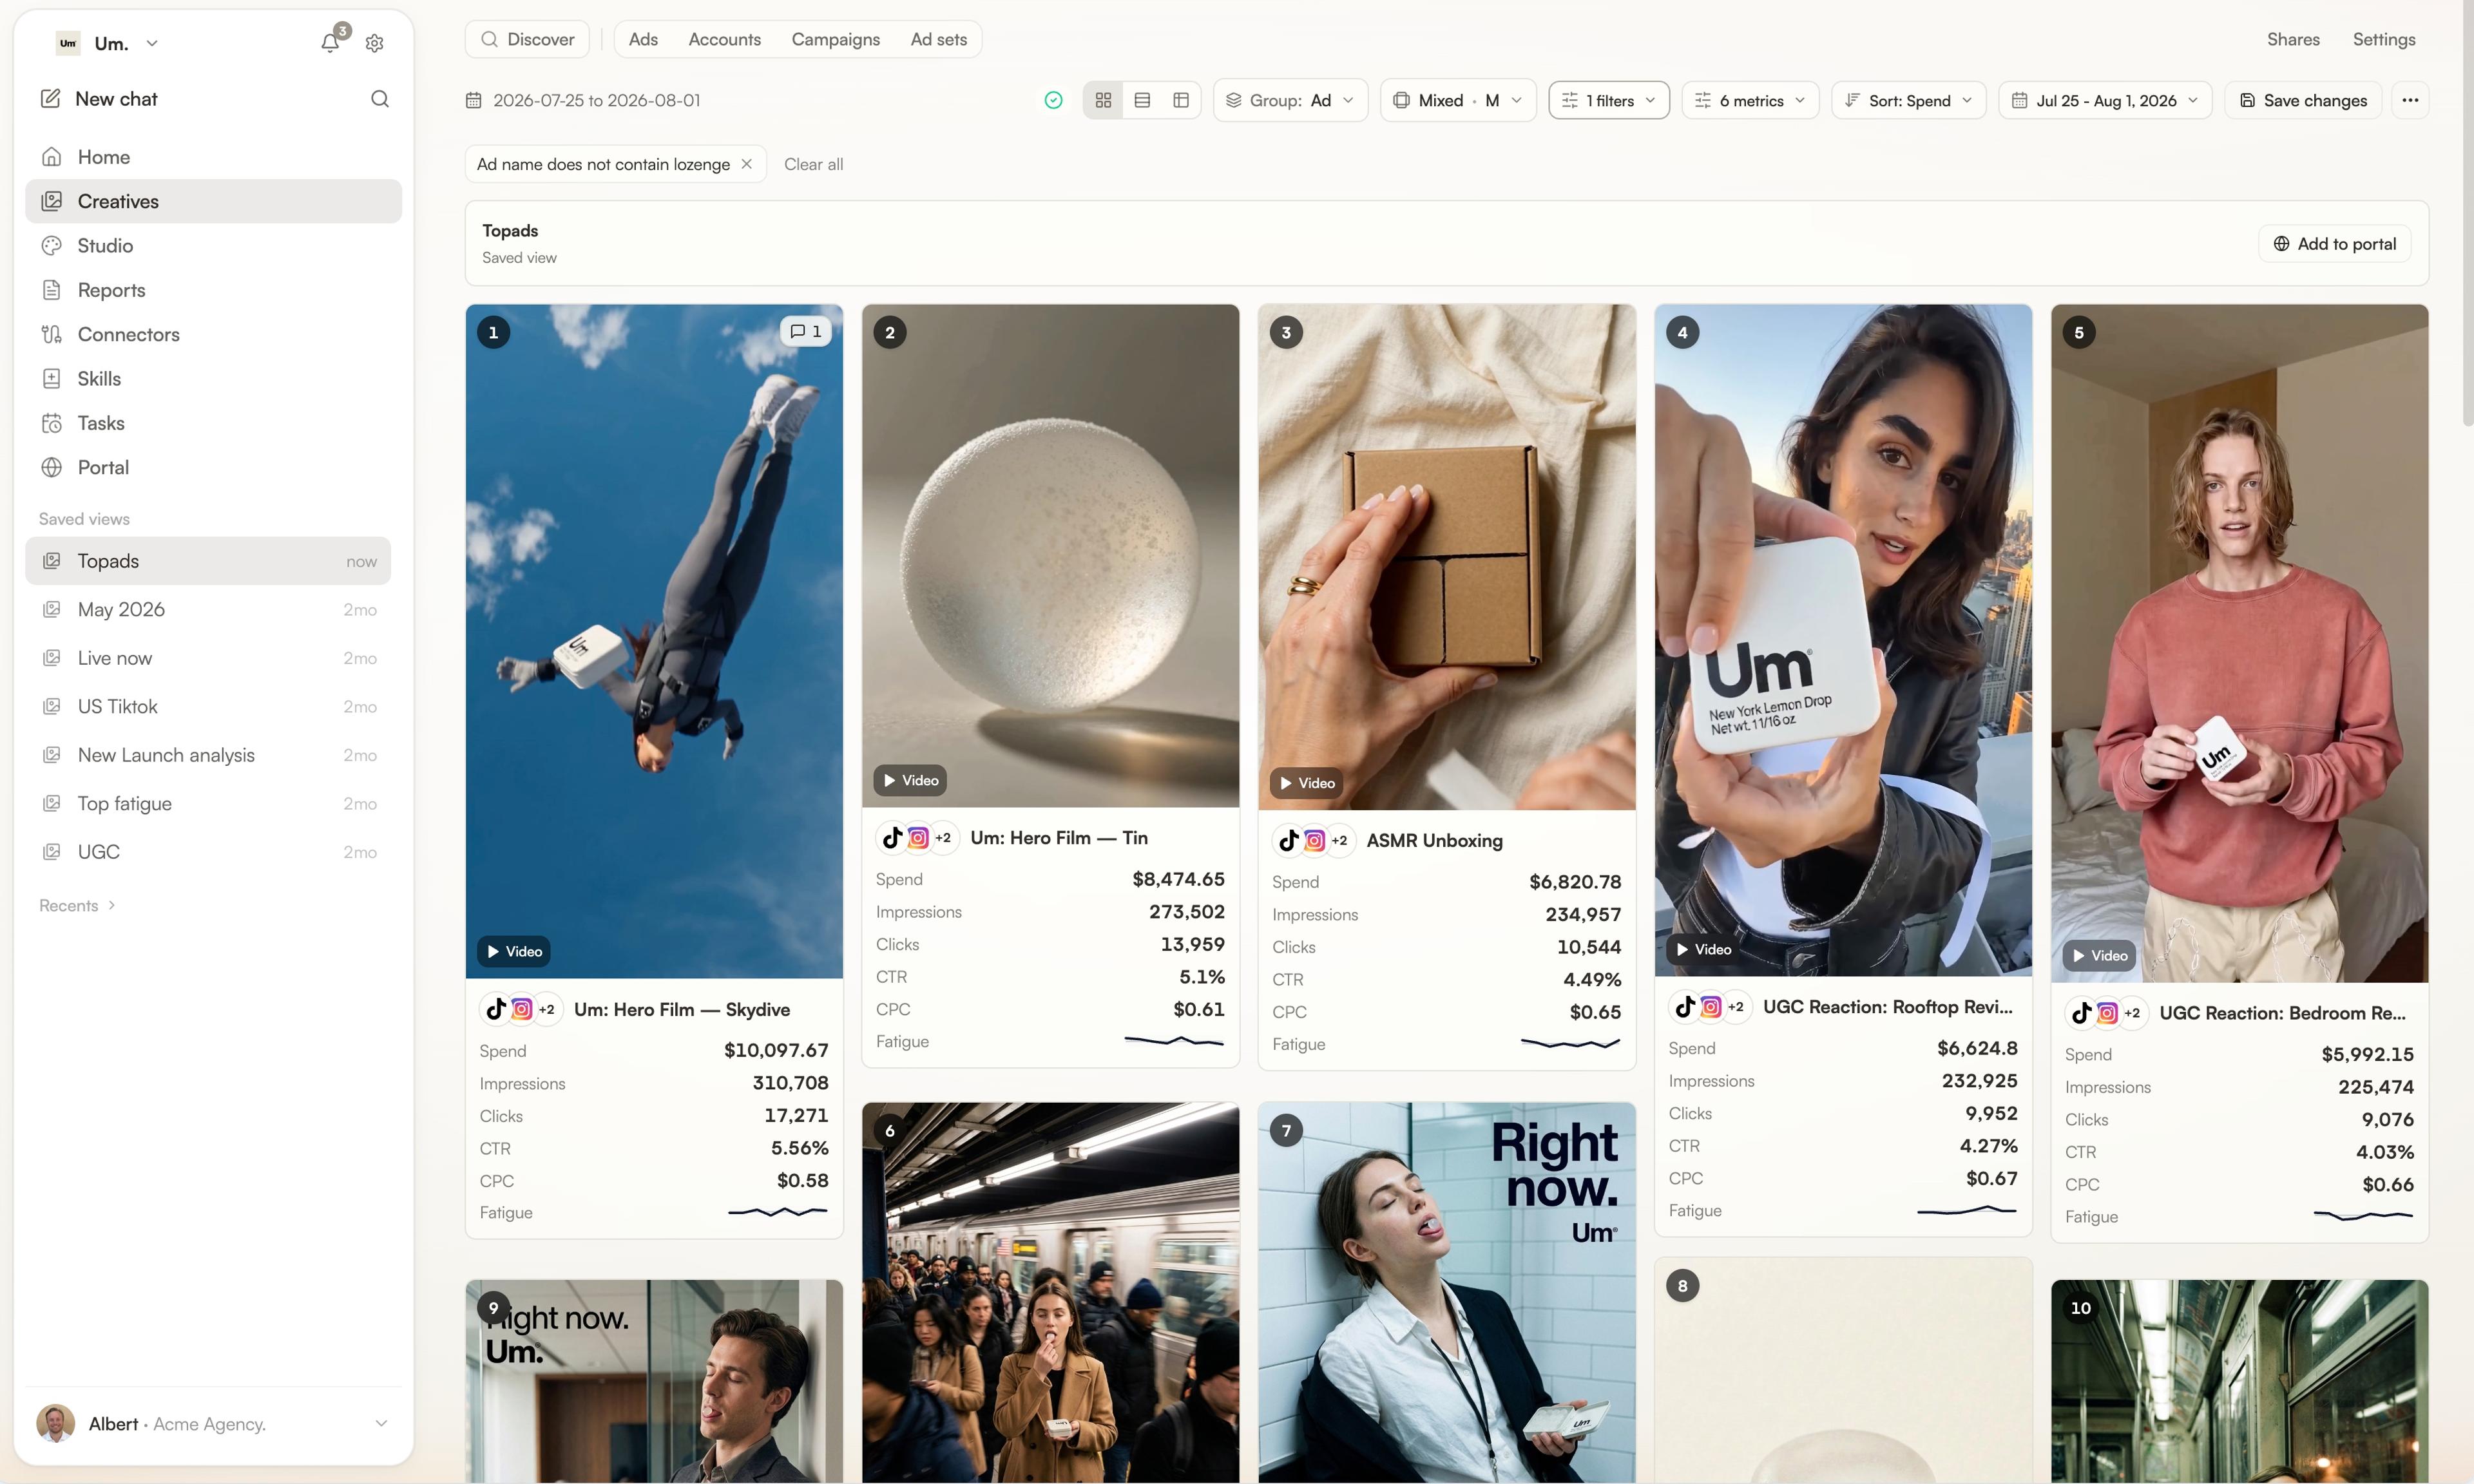This screenshot has height=1484, width=2474.
Task: Open the Um. workspace switcher
Action: pos(108,43)
